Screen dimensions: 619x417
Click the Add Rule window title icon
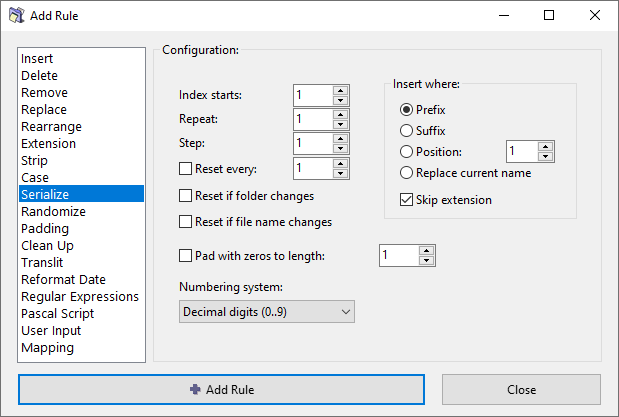(16, 16)
